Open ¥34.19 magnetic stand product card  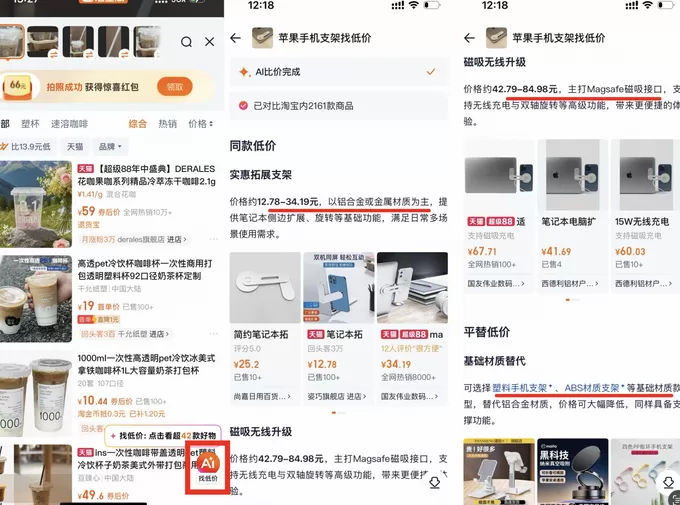click(412, 328)
